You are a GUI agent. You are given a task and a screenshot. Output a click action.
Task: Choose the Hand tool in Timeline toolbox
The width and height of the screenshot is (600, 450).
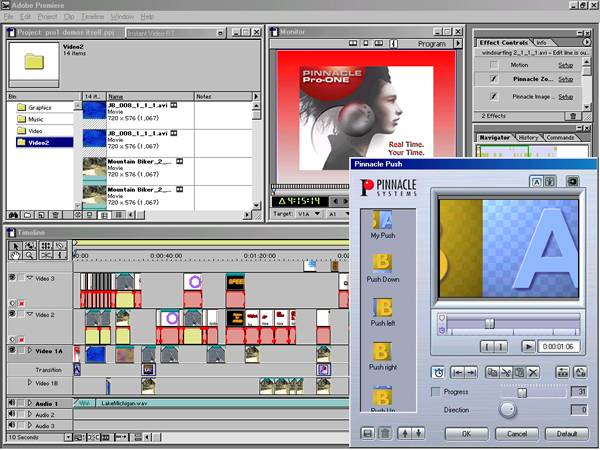pos(15,255)
